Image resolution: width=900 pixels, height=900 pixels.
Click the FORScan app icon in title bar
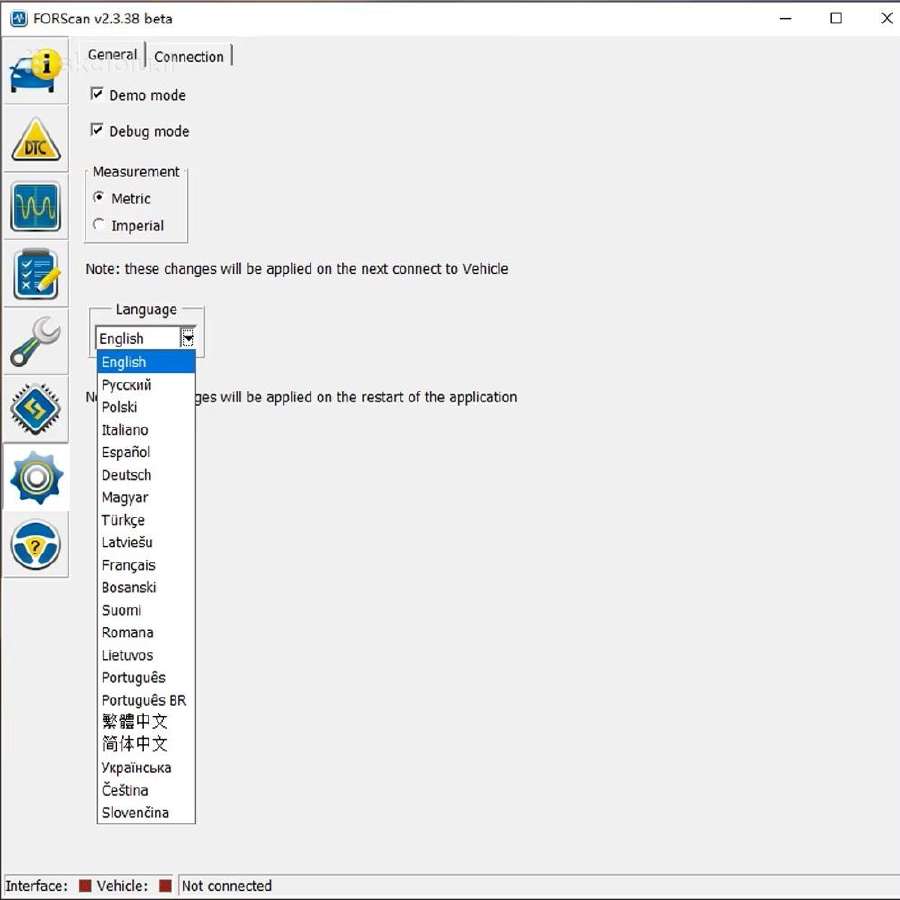(19, 18)
